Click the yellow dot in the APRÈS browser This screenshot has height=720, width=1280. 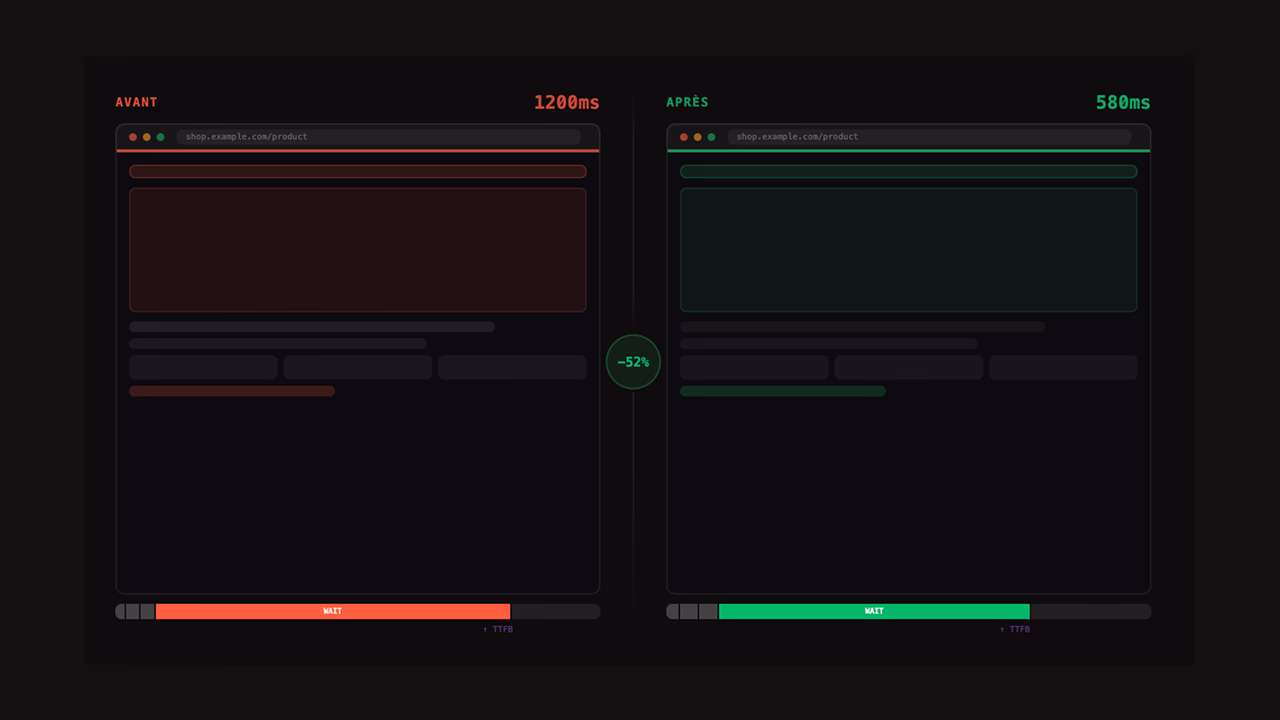pyautogui.click(x=698, y=137)
